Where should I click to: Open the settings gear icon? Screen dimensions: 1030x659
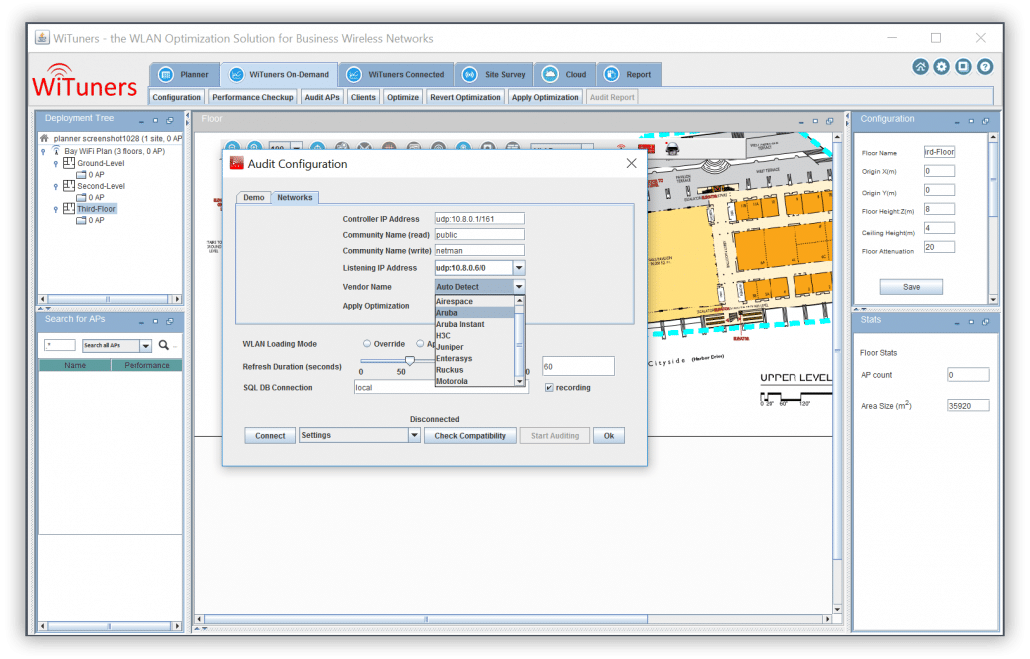(x=941, y=66)
